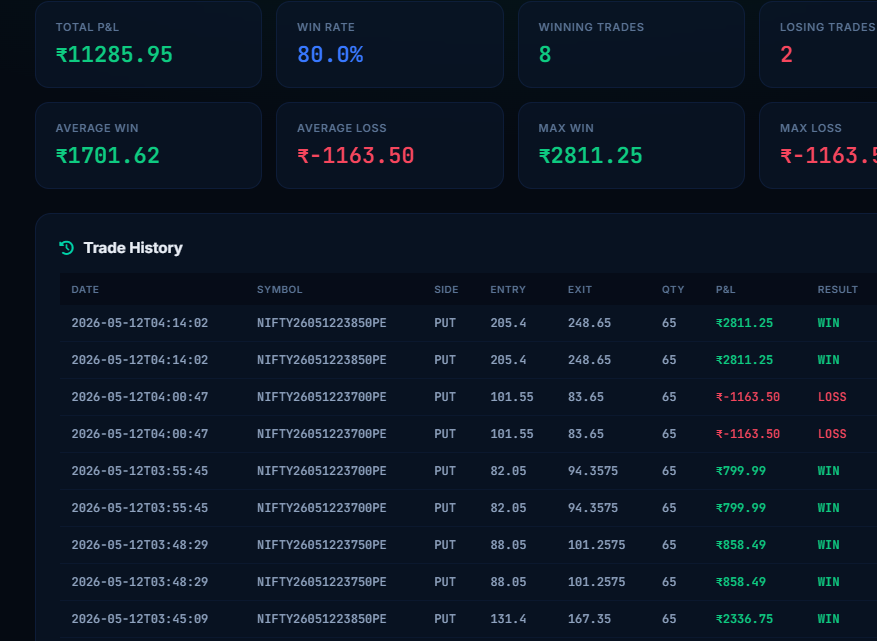Viewport: 877px width, 641px height.
Task: Select the ₹11285.95 total P&L value
Action: point(114,55)
